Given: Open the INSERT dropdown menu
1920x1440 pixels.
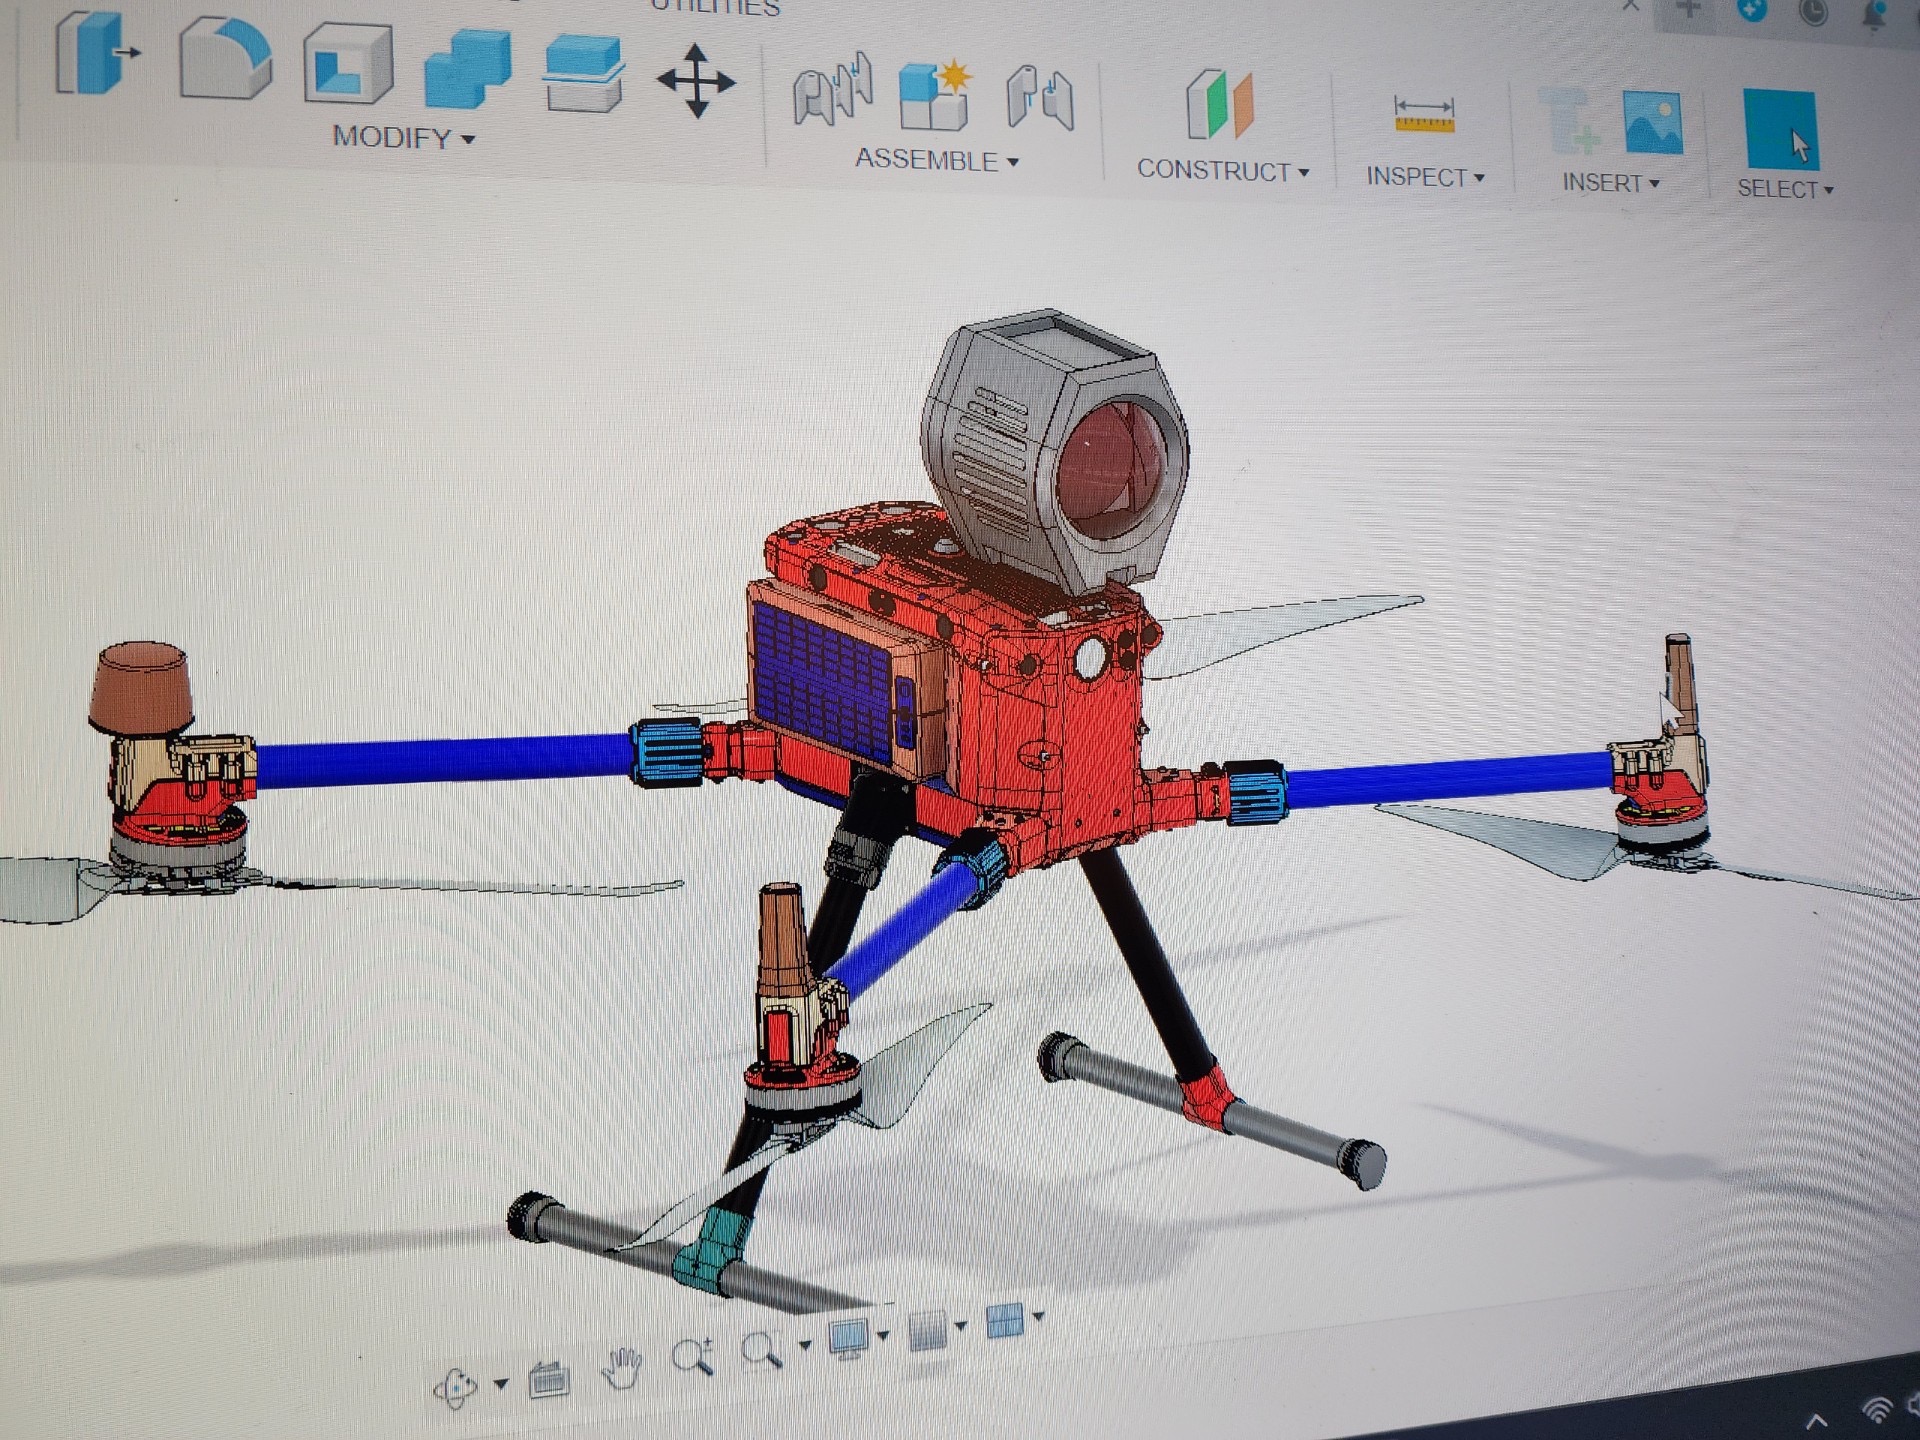Looking at the screenshot, I should 1611,183.
